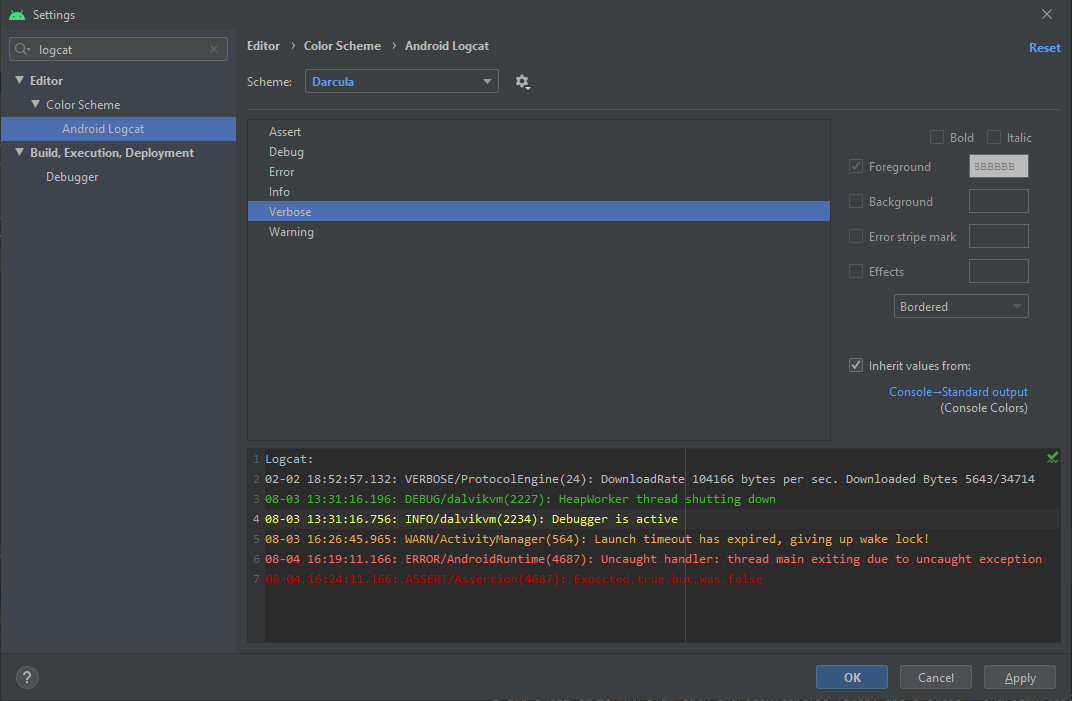Select the Error log level entry
This screenshot has width=1072, height=701.
pyautogui.click(x=282, y=172)
